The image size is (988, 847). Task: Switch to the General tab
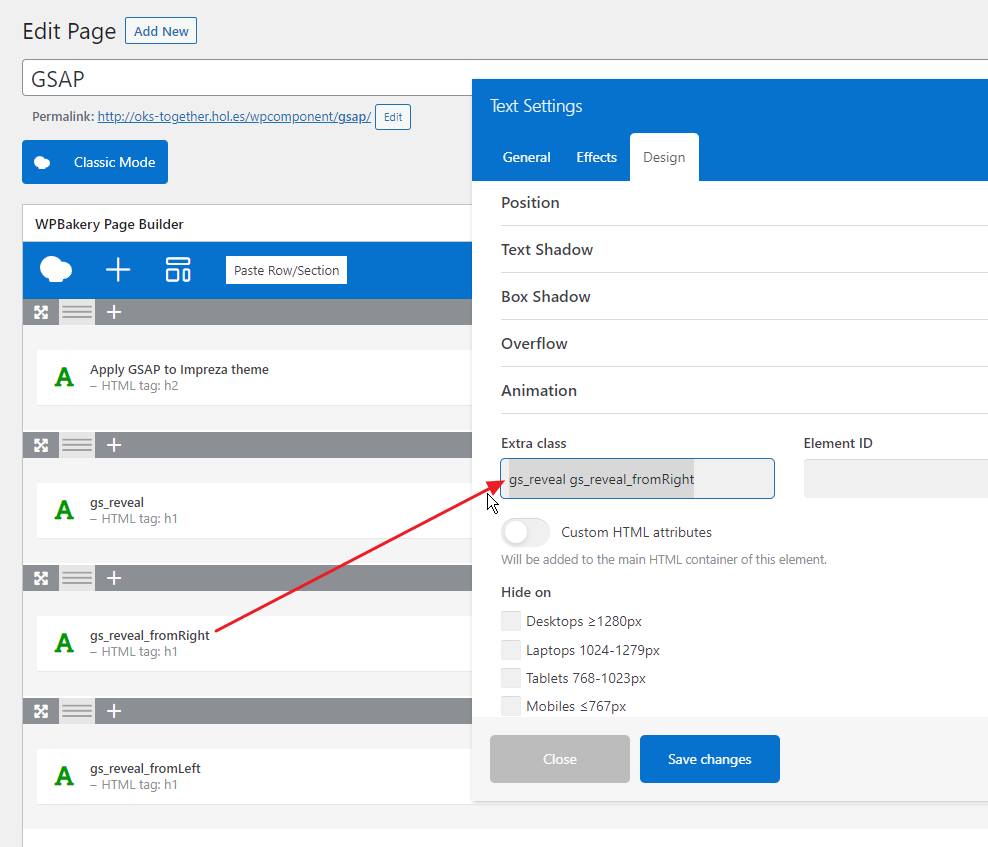tap(526, 158)
